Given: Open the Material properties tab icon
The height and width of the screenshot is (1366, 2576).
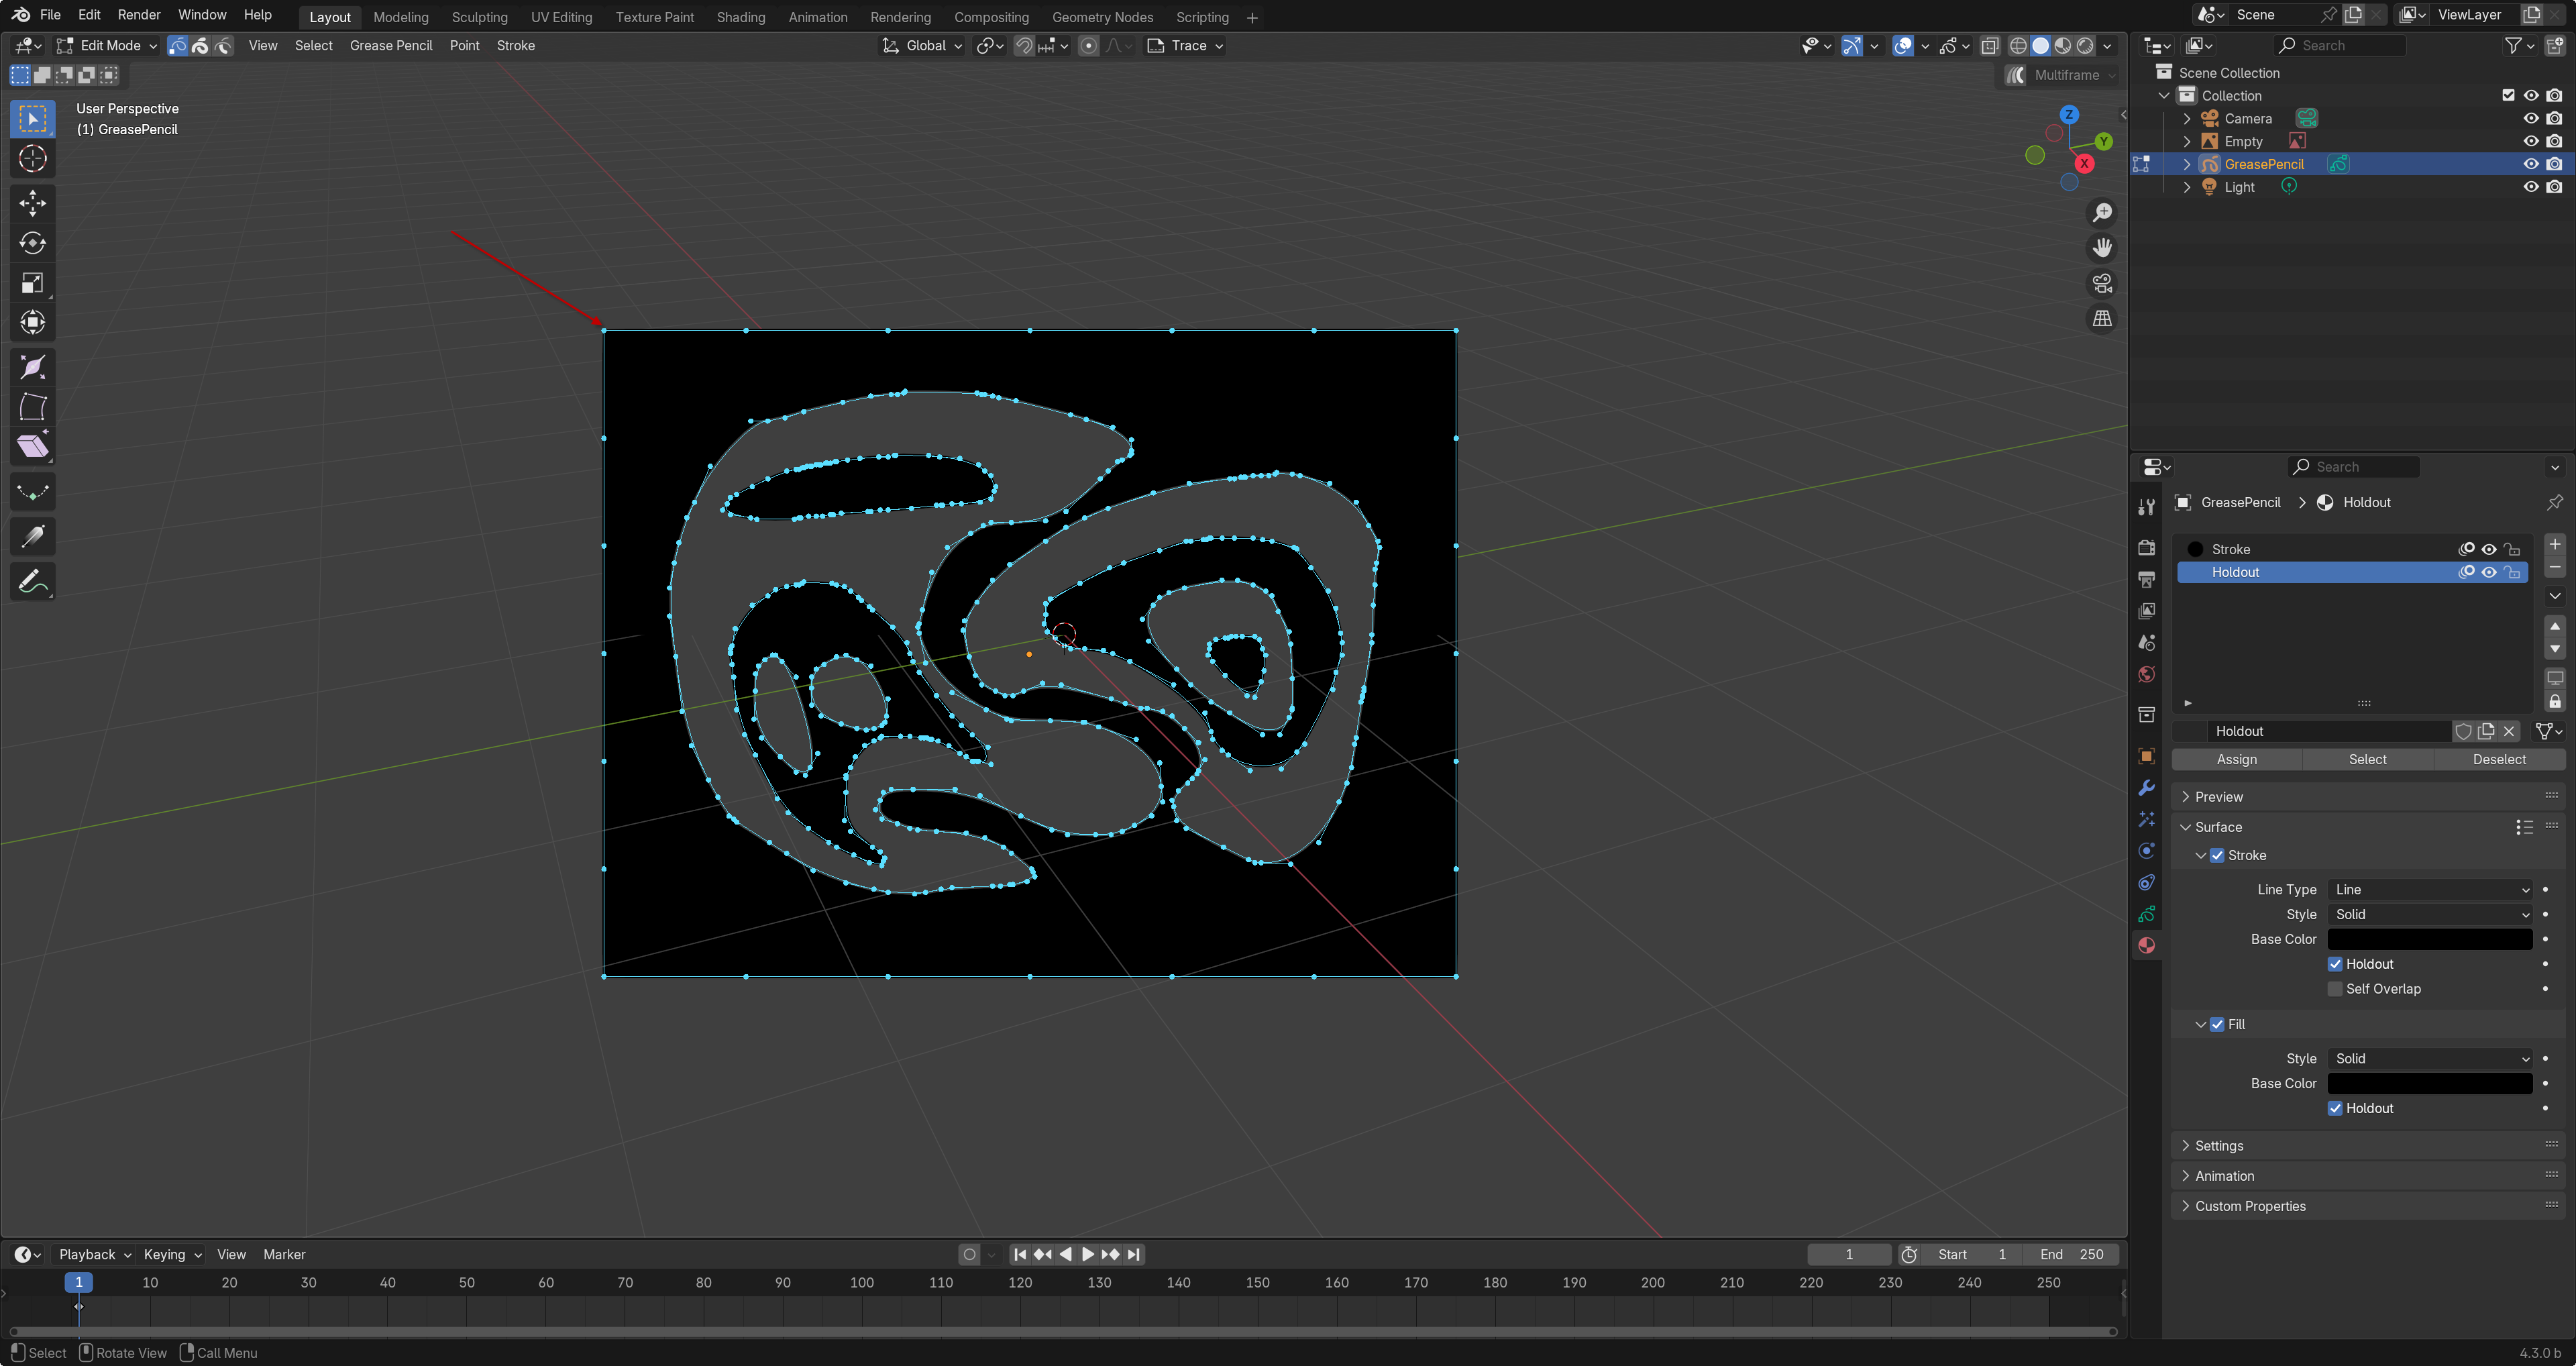Looking at the screenshot, I should [x=2146, y=945].
